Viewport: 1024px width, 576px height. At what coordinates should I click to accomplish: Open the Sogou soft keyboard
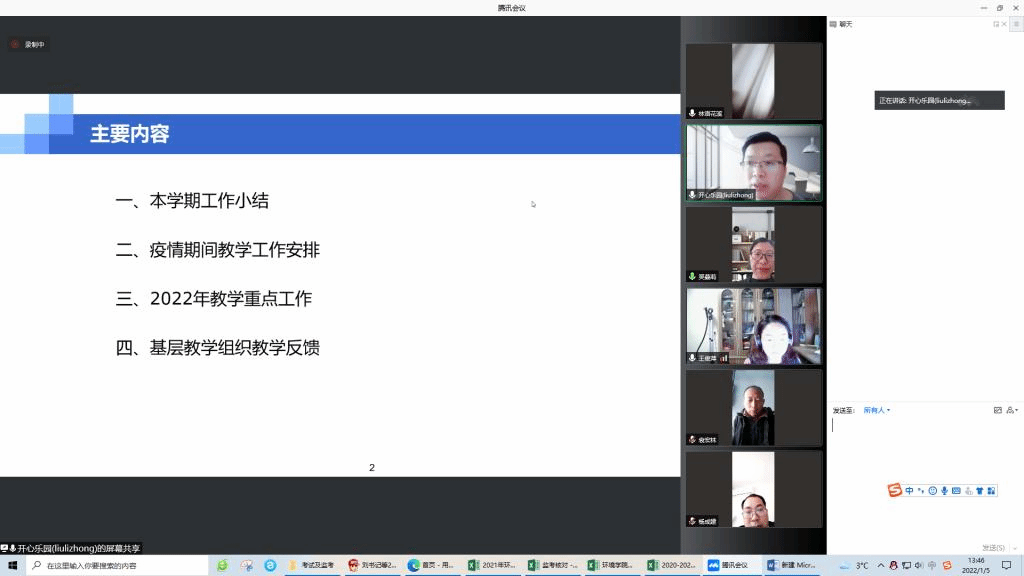click(956, 490)
